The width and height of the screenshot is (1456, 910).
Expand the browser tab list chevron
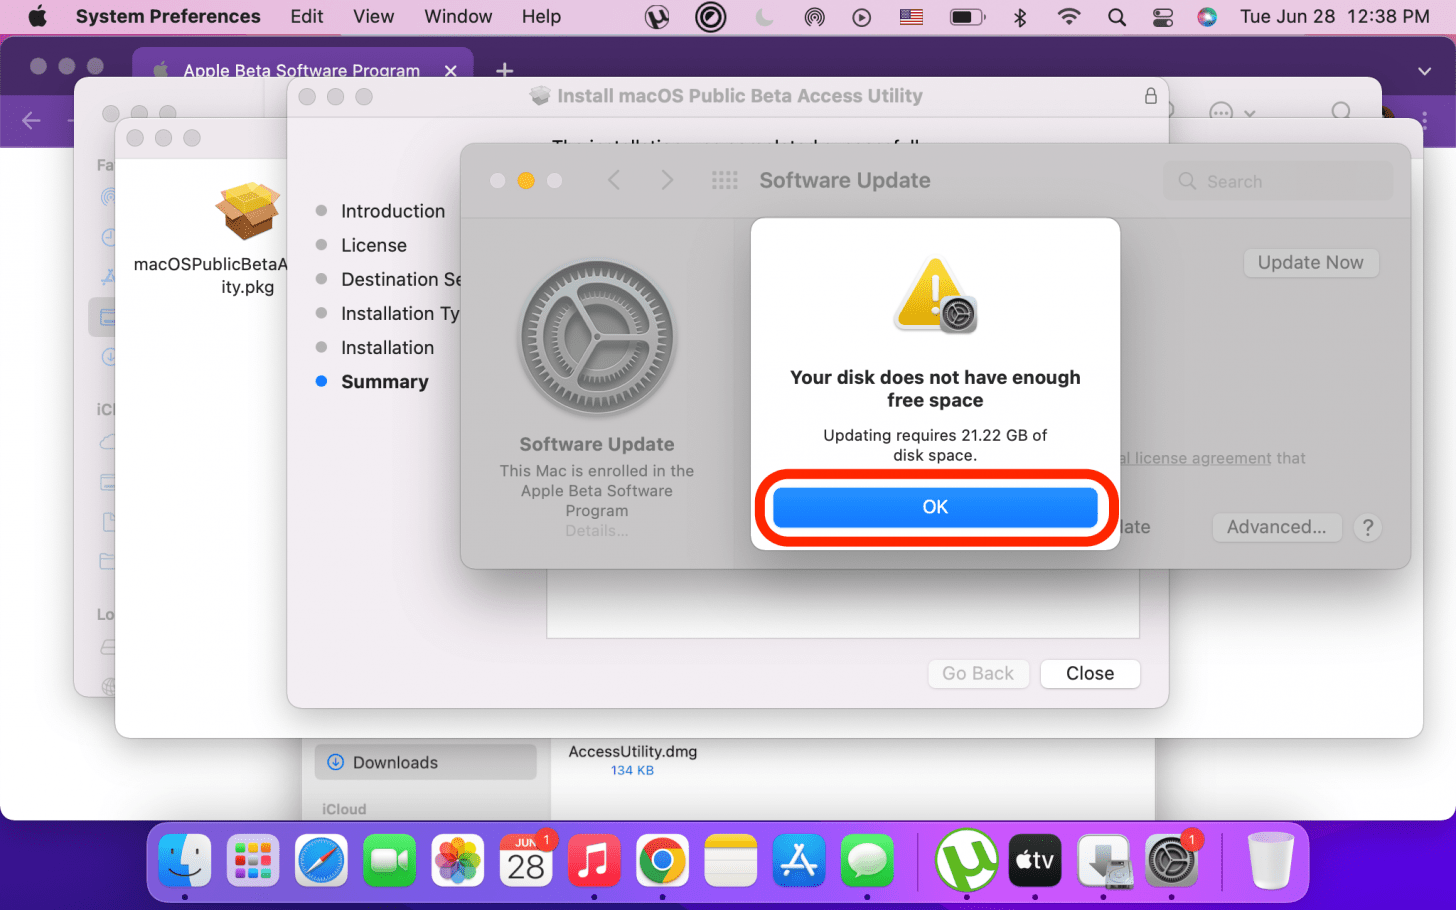tap(1424, 70)
